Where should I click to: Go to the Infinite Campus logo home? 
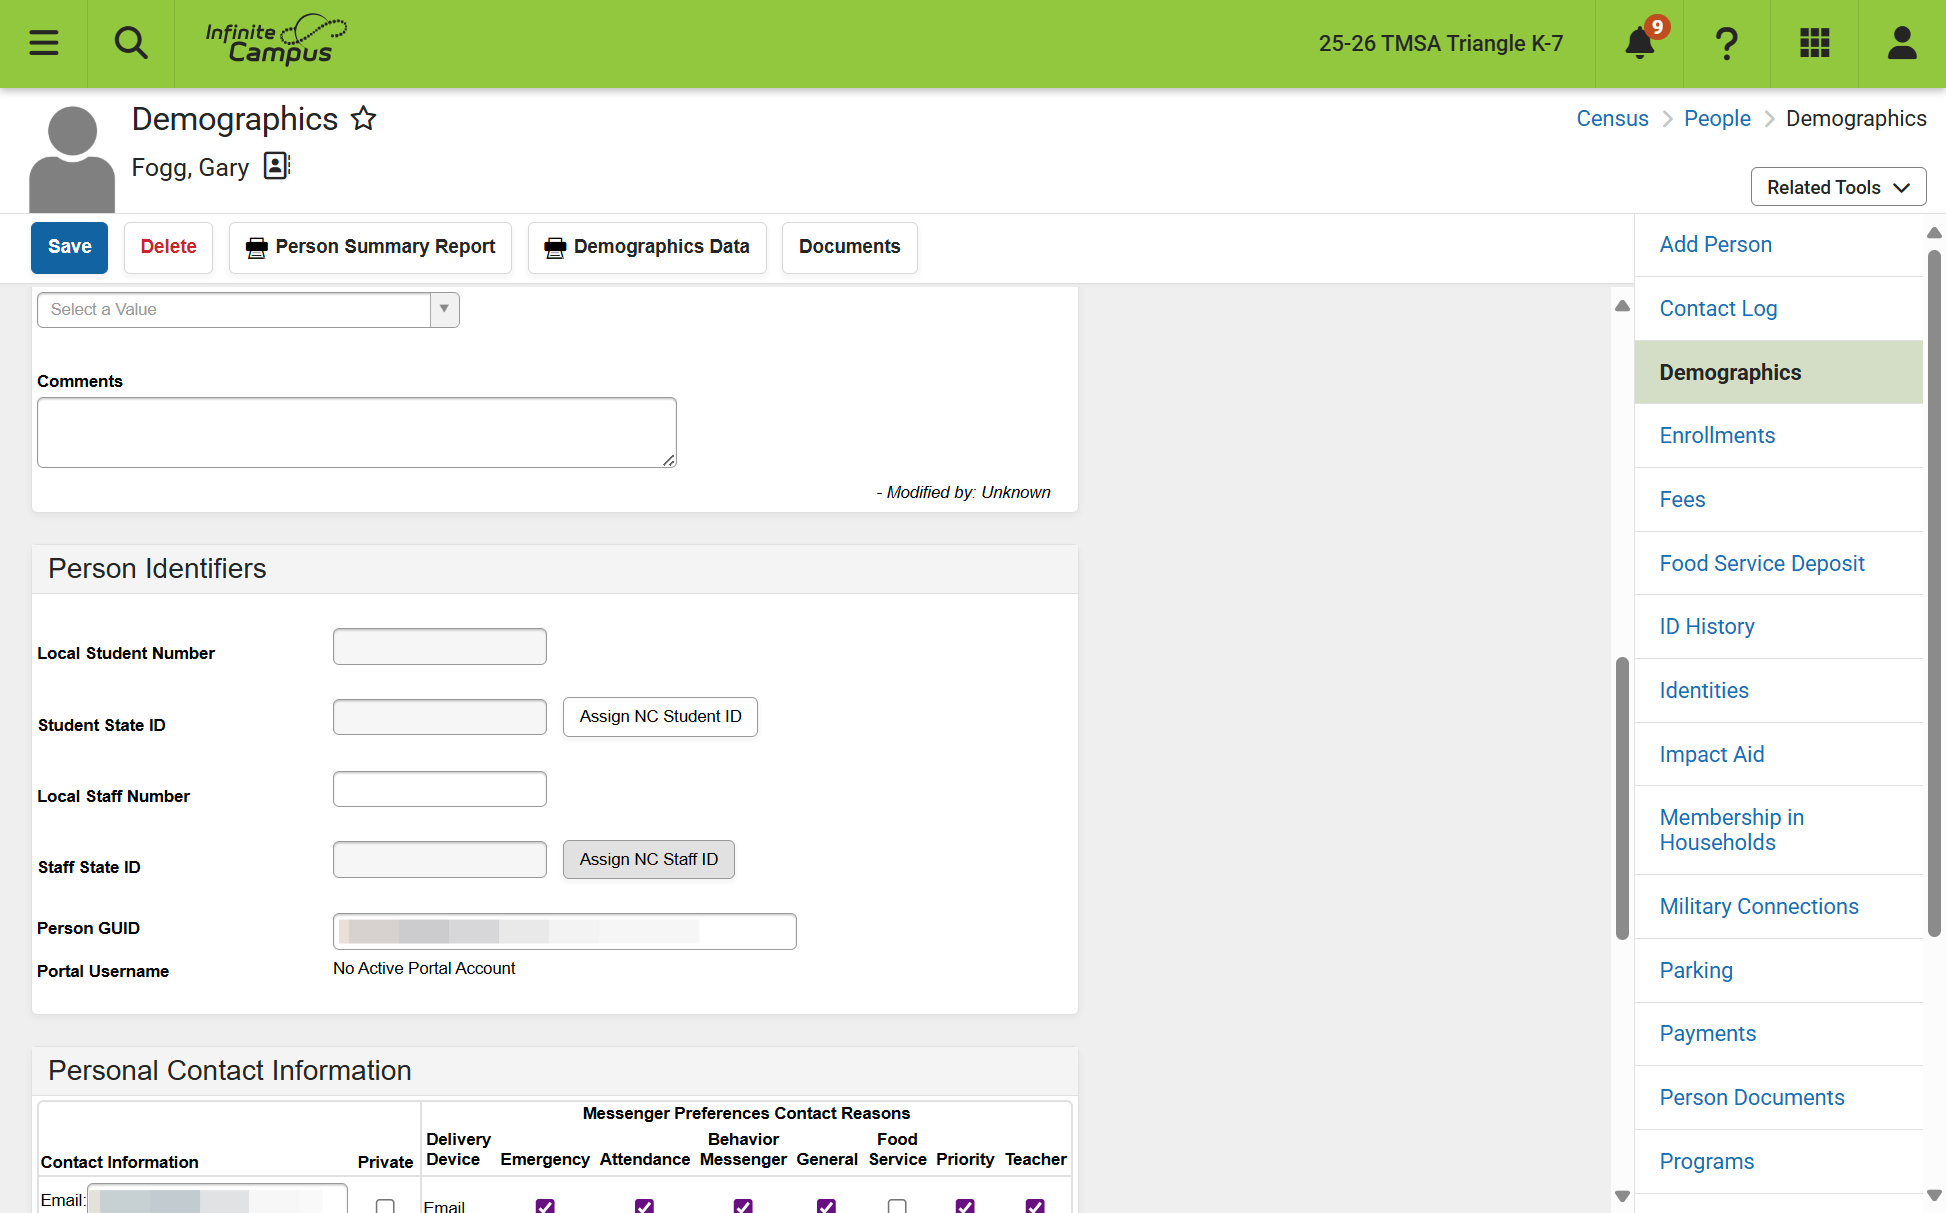click(276, 41)
